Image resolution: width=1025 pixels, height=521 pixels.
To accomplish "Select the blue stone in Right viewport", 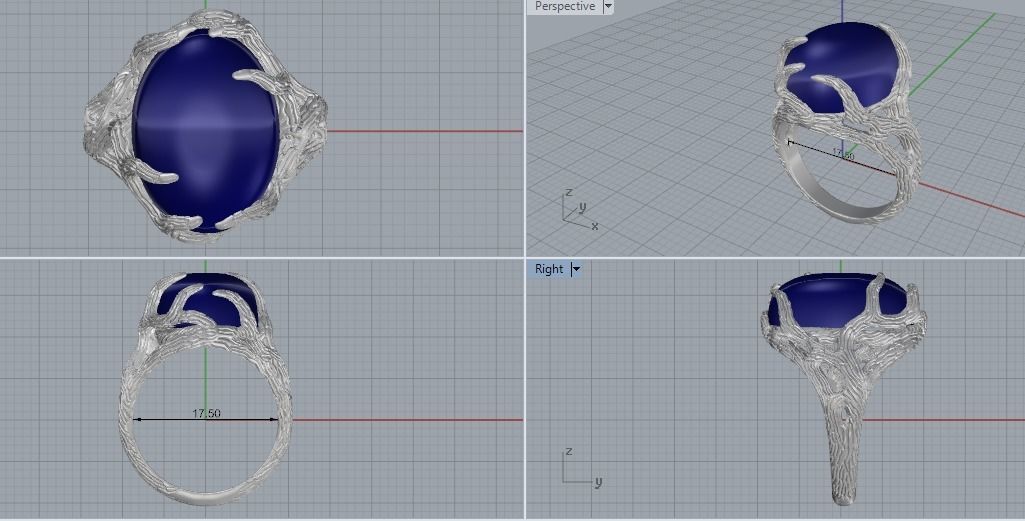I will point(837,301).
